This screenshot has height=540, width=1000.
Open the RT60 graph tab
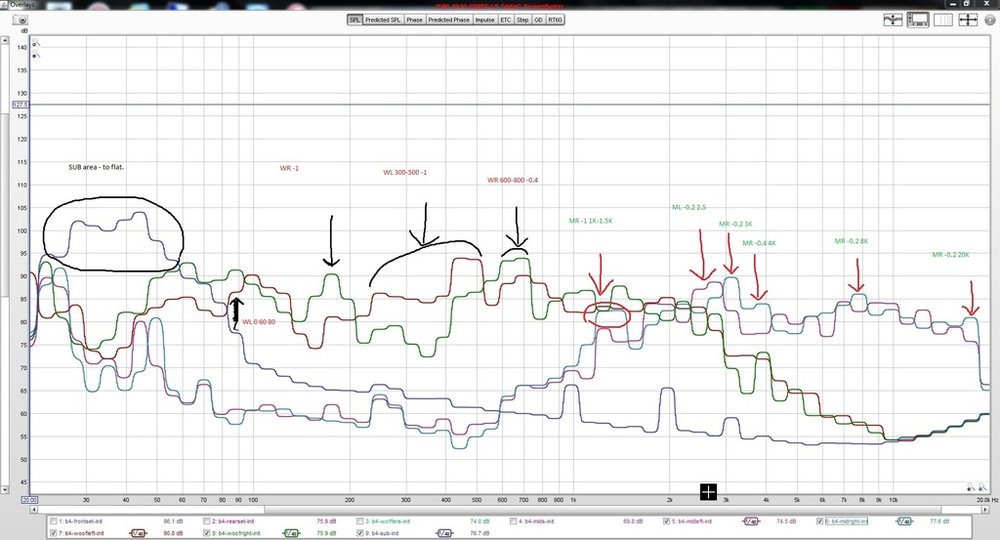(x=555, y=20)
